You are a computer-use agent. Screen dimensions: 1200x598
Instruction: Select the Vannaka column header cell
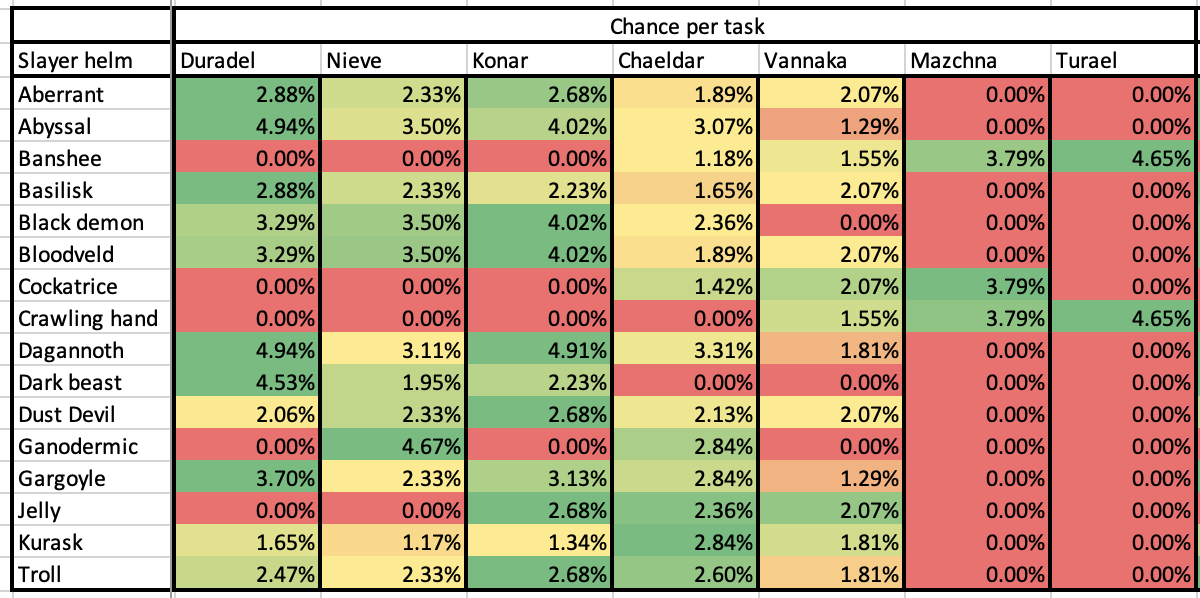[832, 61]
